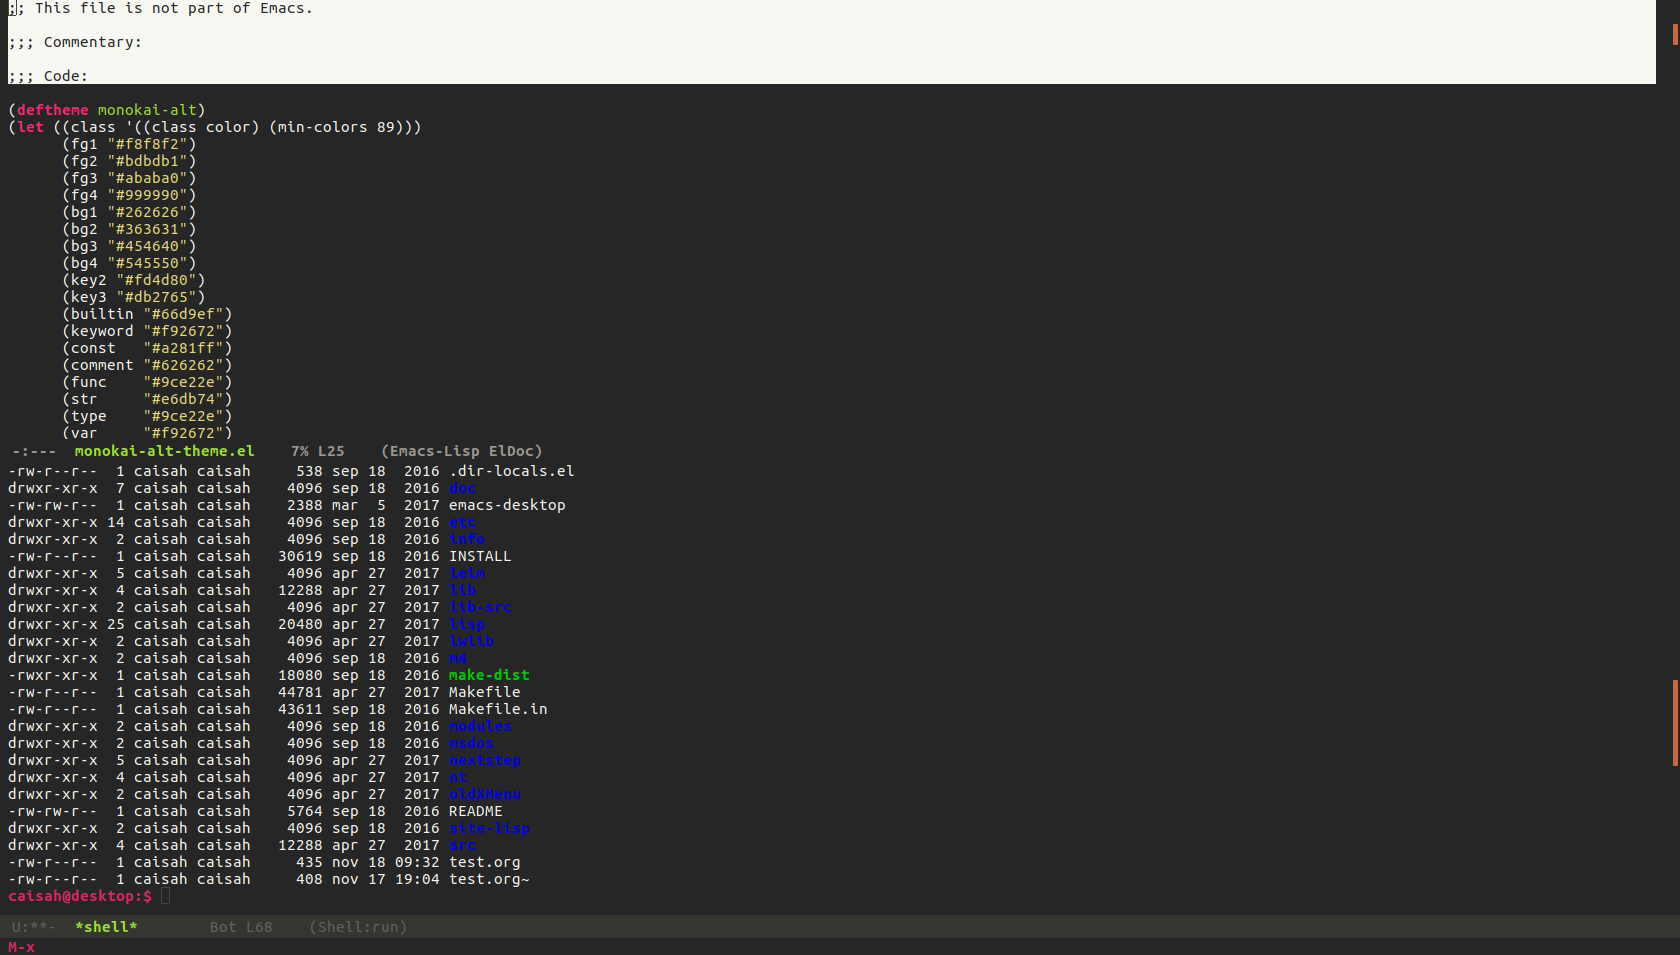
Task: Click the U:**- status in shell mode line
Action: (x=34, y=927)
